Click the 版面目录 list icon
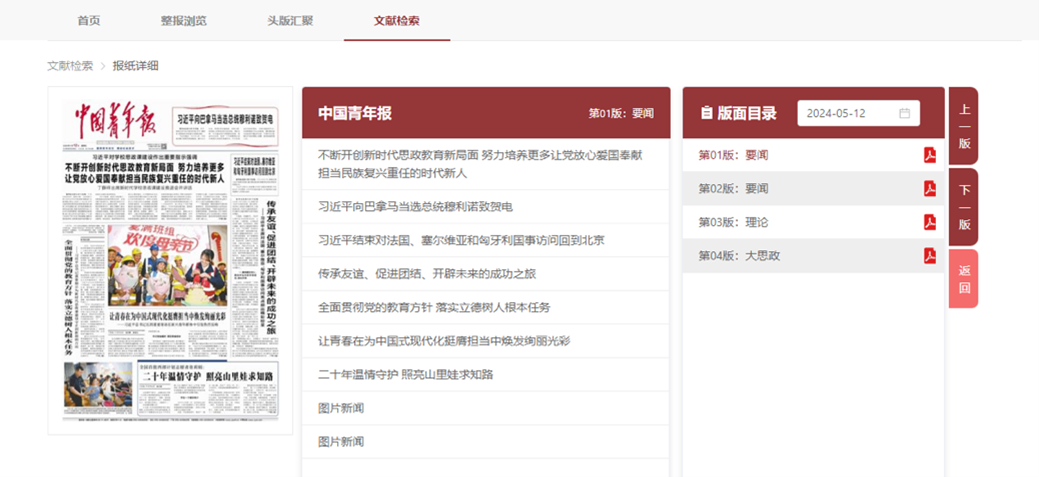 [x=706, y=113]
